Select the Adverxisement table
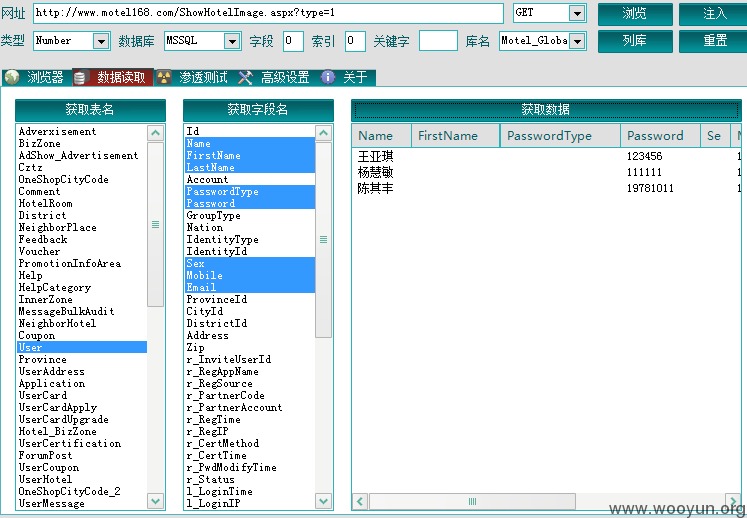 (x=81, y=132)
